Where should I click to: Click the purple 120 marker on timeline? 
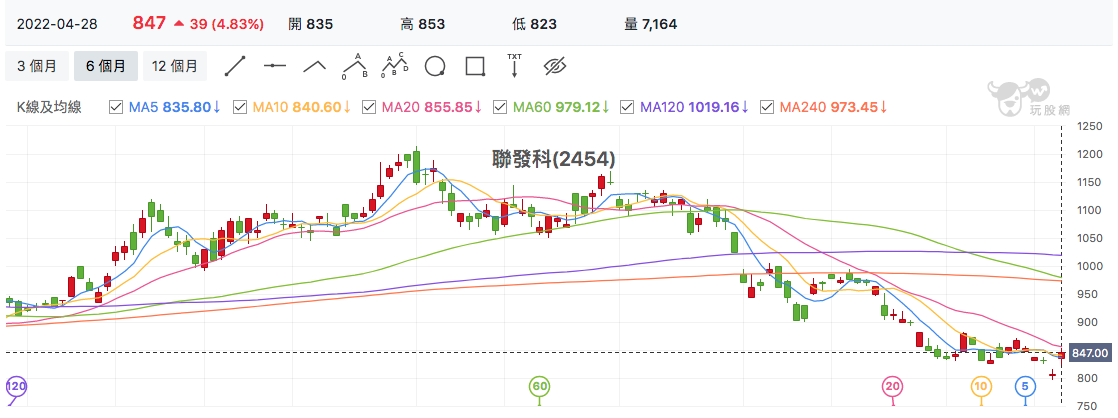pos(16,387)
